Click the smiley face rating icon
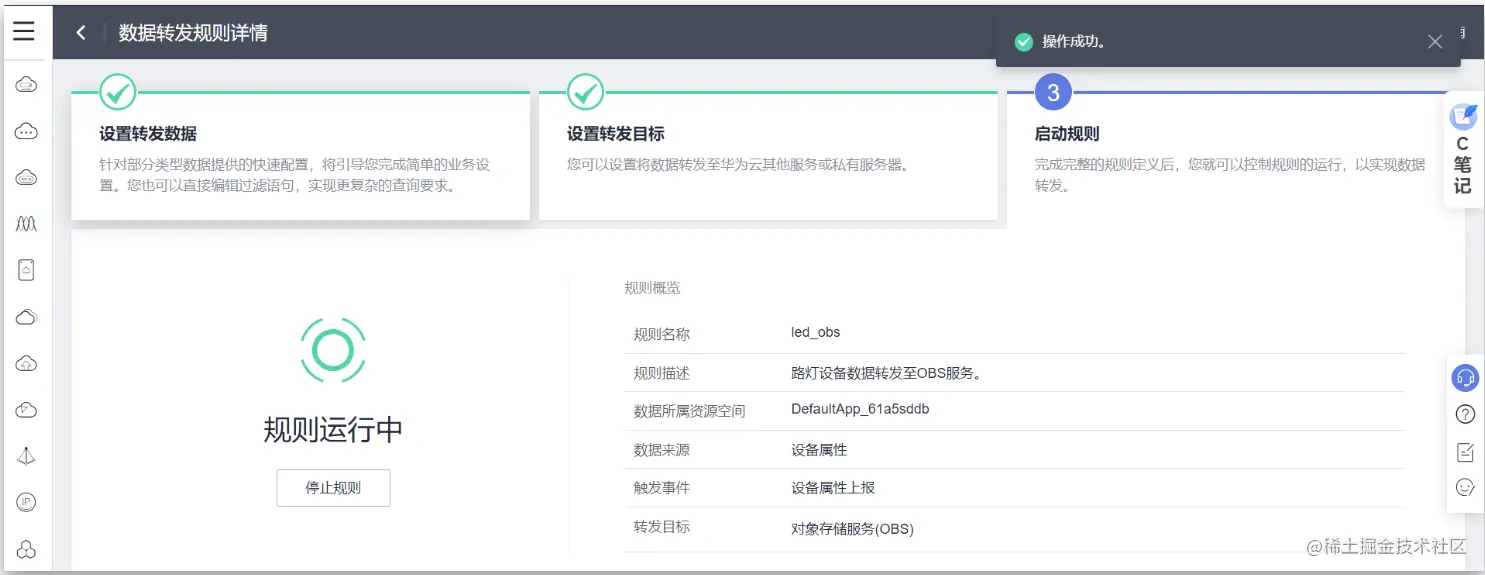Image resolution: width=1485 pixels, height=575 pixels. pyautogui.click(x=1465, y=488)
